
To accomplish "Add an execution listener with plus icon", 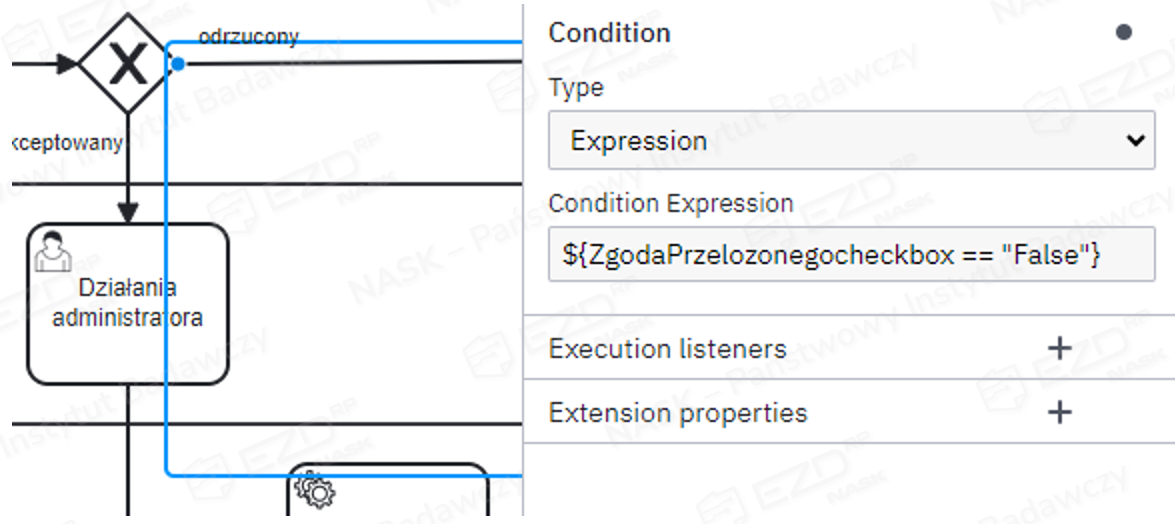I will pyautogui.click(x=1058, y=348).
